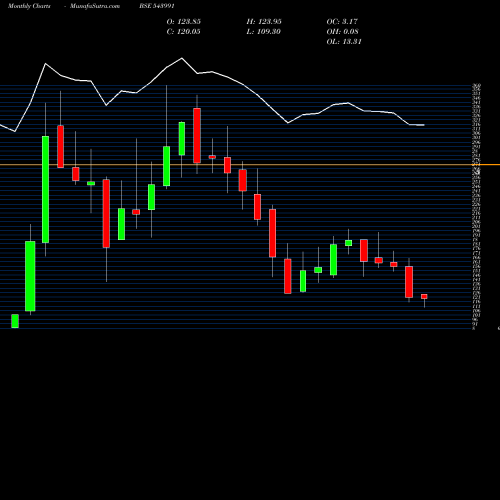Select the open value 'O: 123.85'
The width and height of the screenshot is (500, 500).
click(184, 22)
